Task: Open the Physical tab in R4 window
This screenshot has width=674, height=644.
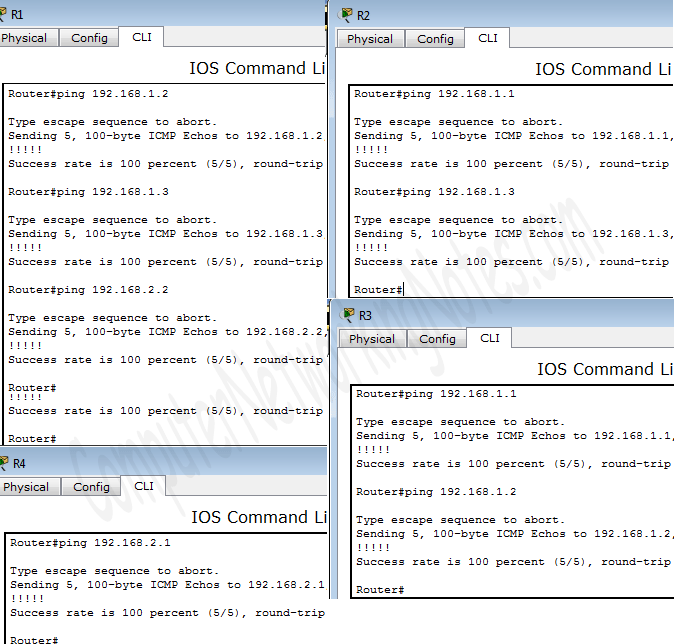Action: coord(28,487)
